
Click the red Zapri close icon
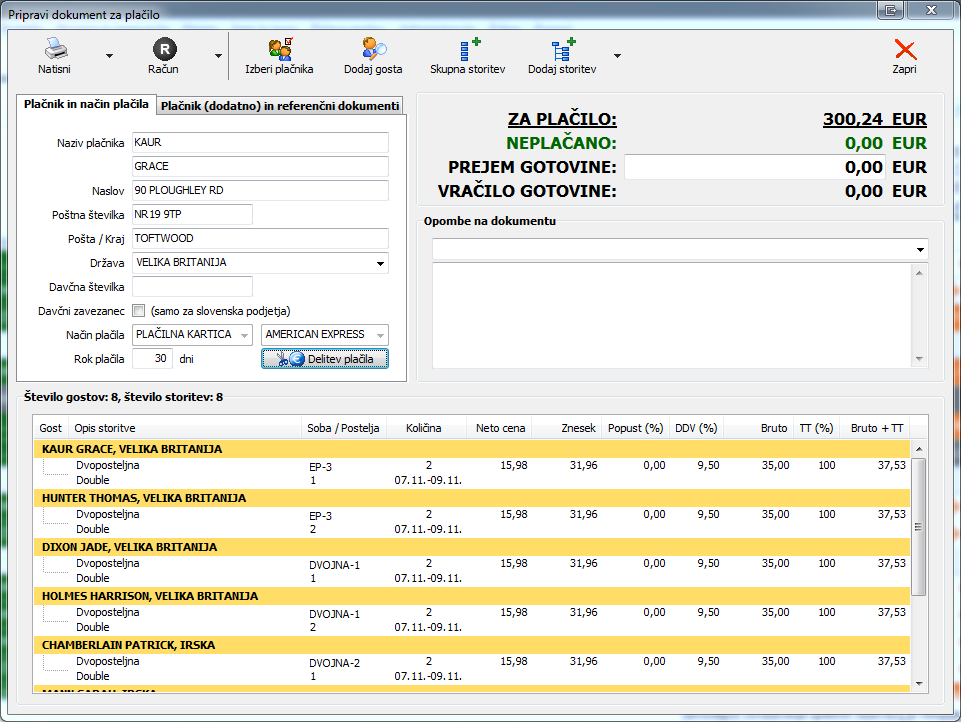(x=904, y=49)
